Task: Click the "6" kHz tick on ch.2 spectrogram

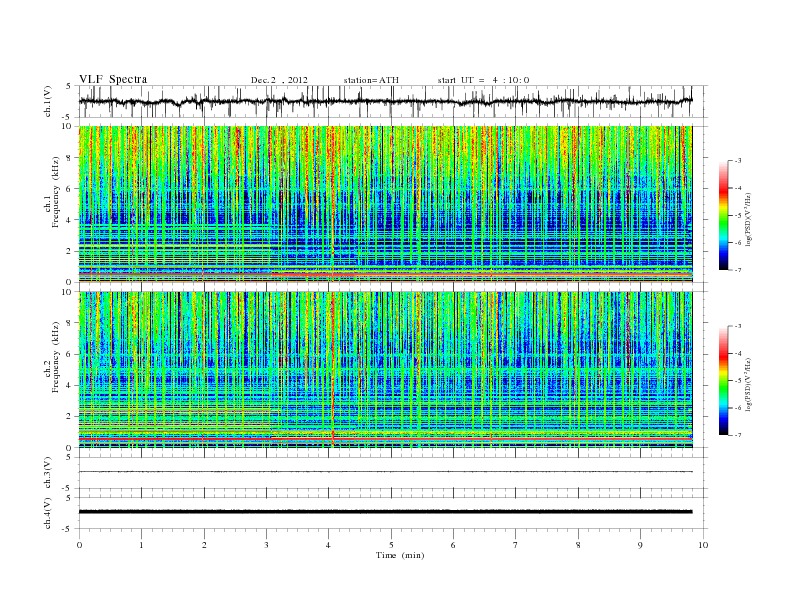Action: point(70,354)
